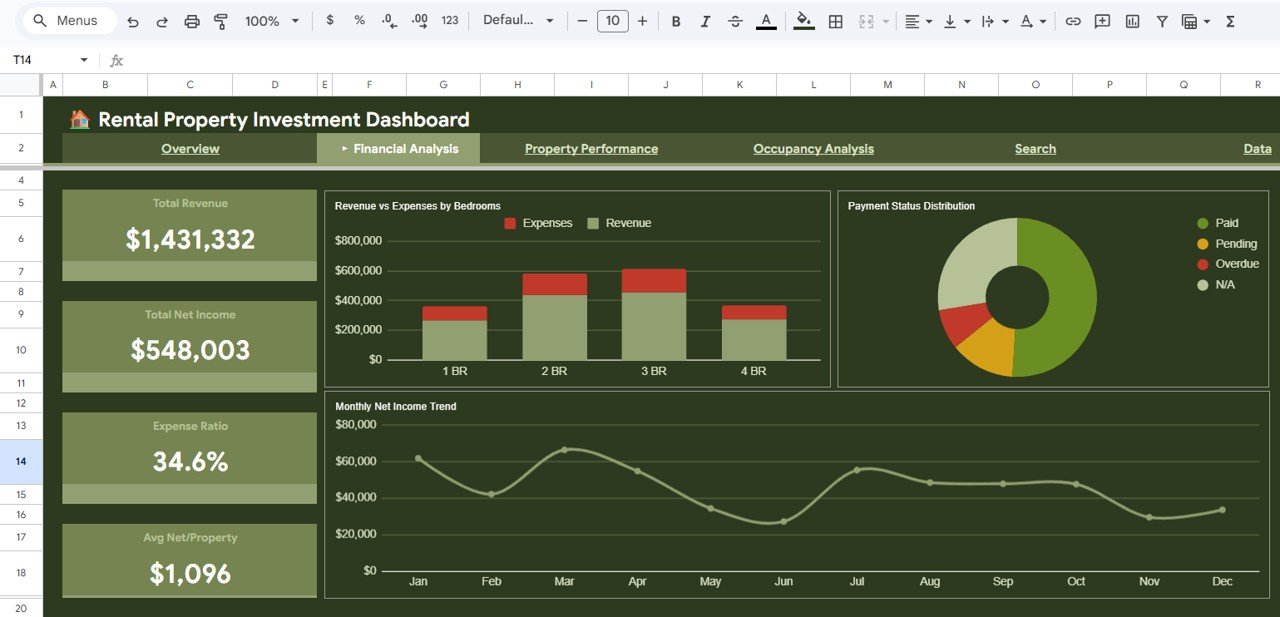The height and width of the screenshot is (617, 1280).
Task: Click the Format as currency icon
Action: click(330, 20)
